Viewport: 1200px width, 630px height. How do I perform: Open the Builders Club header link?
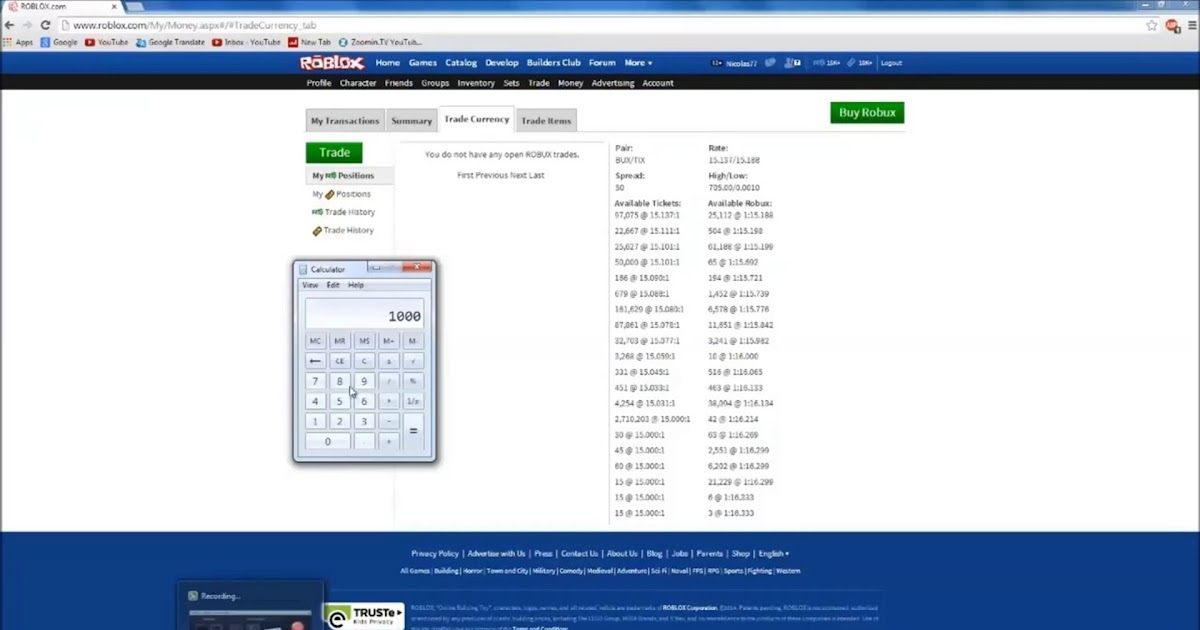point(554,63)
